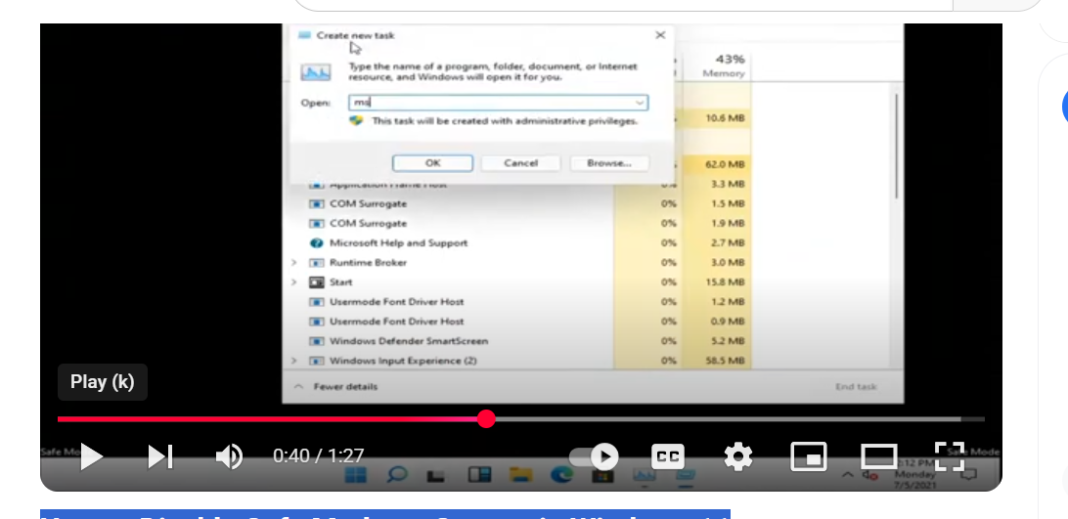The height and width of the screenshot is (519, 1068).
Task: Expand the Start process row
Action: point(294,282)
